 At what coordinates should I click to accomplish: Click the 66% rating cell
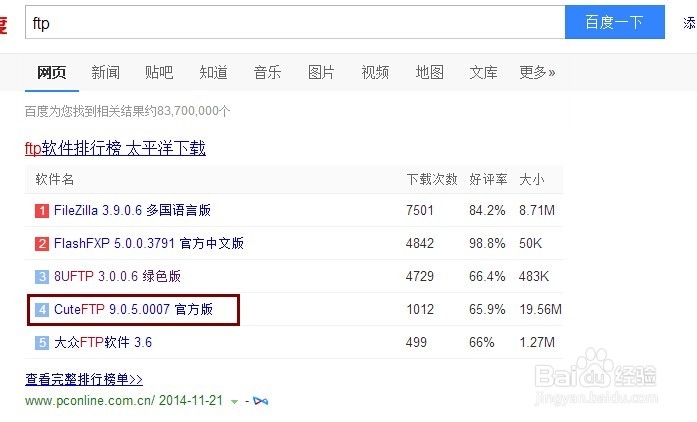481,342
